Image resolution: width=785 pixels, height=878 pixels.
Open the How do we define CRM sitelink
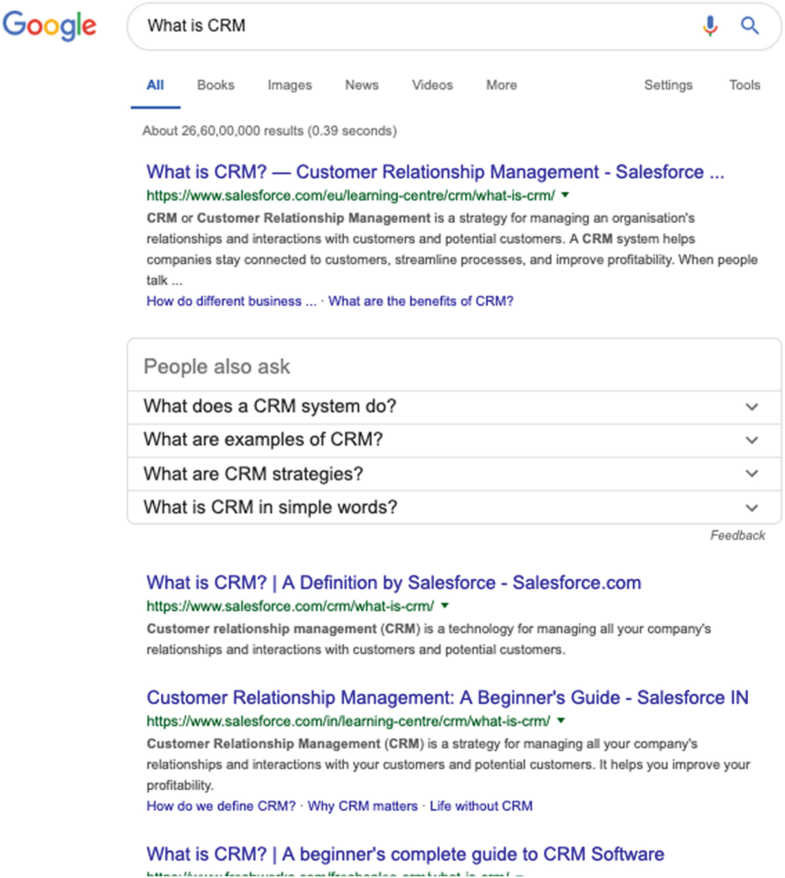221,806
